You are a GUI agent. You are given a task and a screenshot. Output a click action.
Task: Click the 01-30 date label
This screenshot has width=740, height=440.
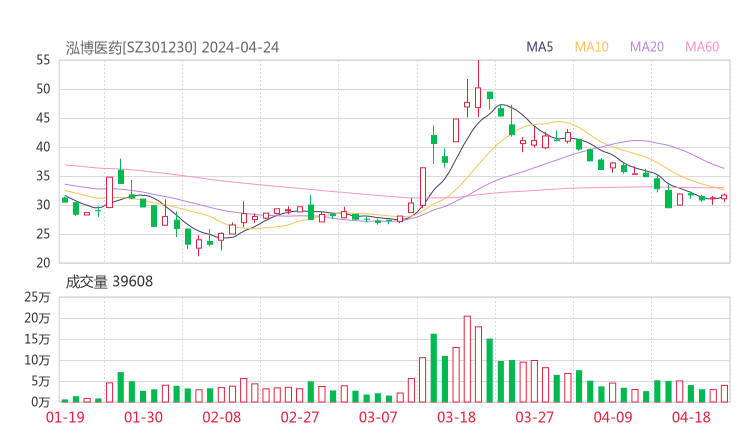(x=143, y=417)
